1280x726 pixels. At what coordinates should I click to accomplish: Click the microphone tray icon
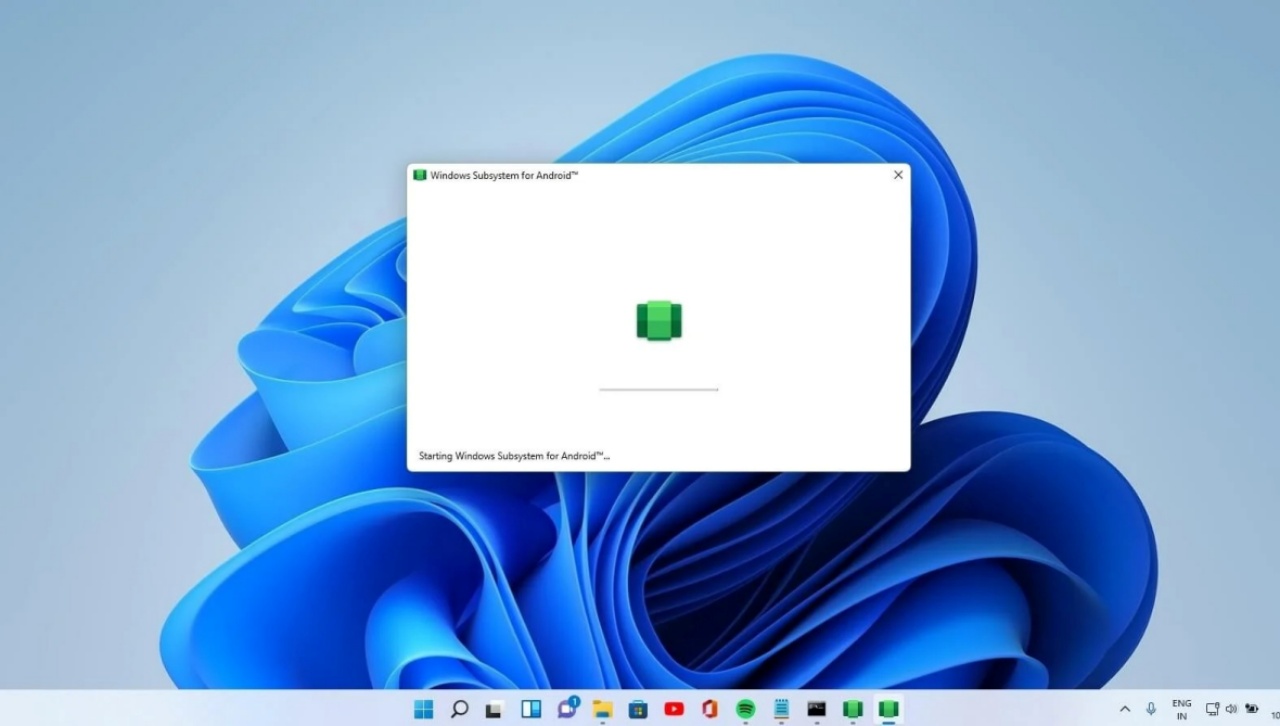click(1151, 709)
